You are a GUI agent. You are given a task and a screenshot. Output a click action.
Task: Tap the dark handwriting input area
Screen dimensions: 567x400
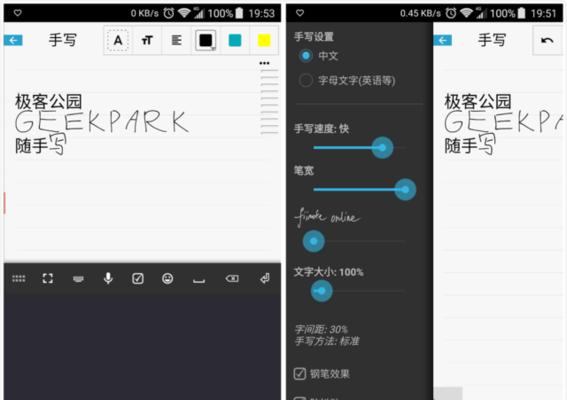point(142,347)
